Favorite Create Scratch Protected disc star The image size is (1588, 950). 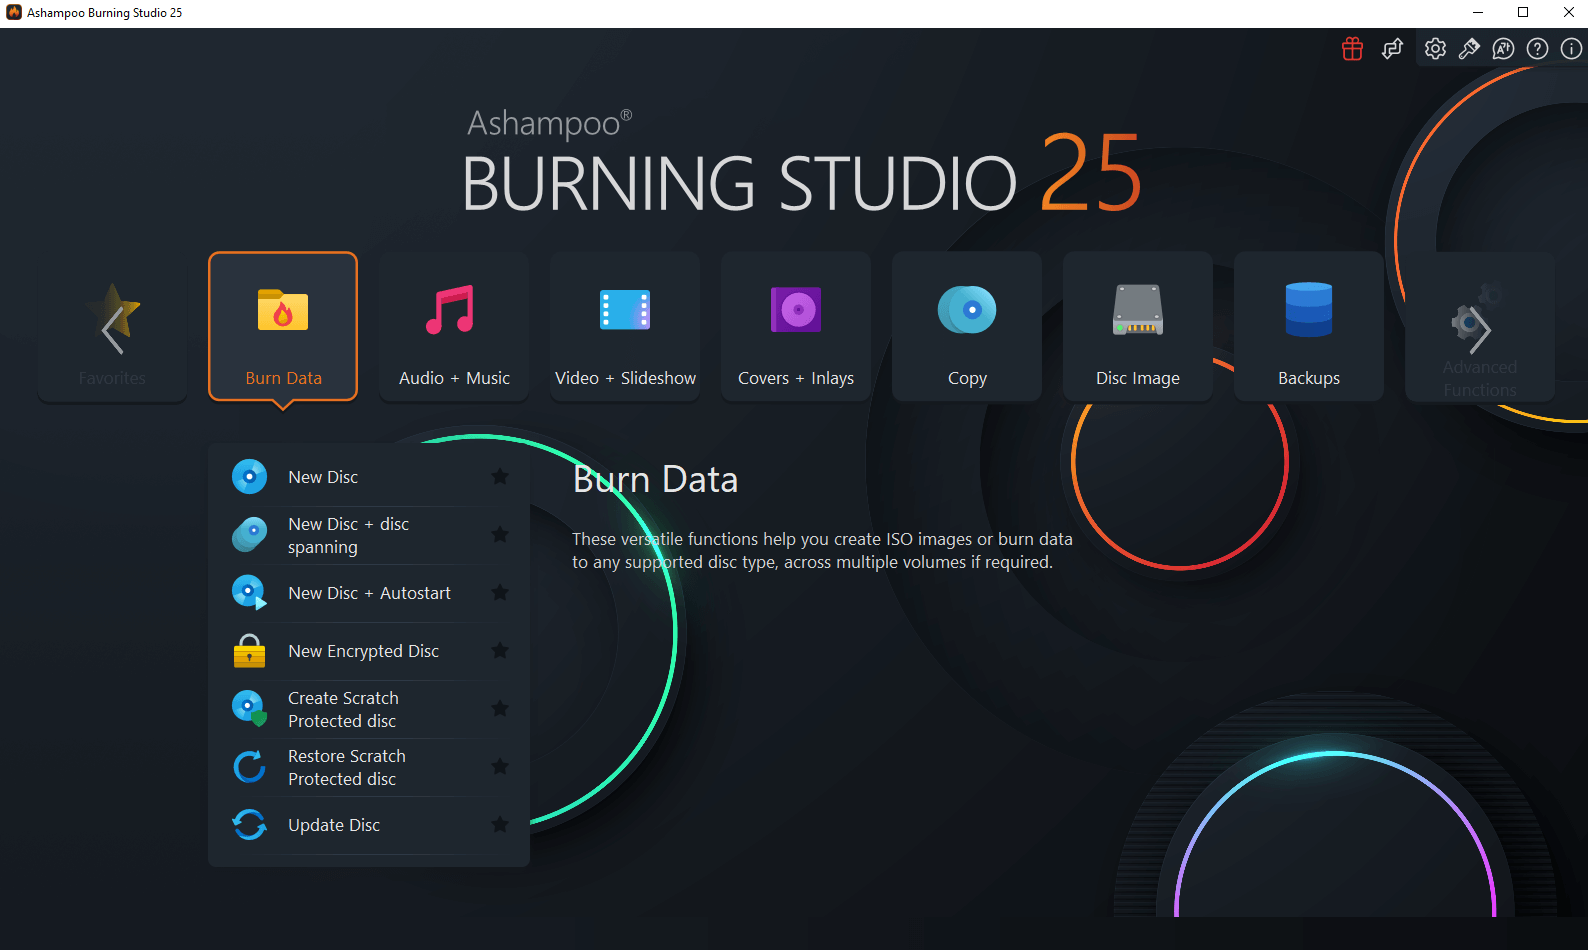tap(500, 709)
